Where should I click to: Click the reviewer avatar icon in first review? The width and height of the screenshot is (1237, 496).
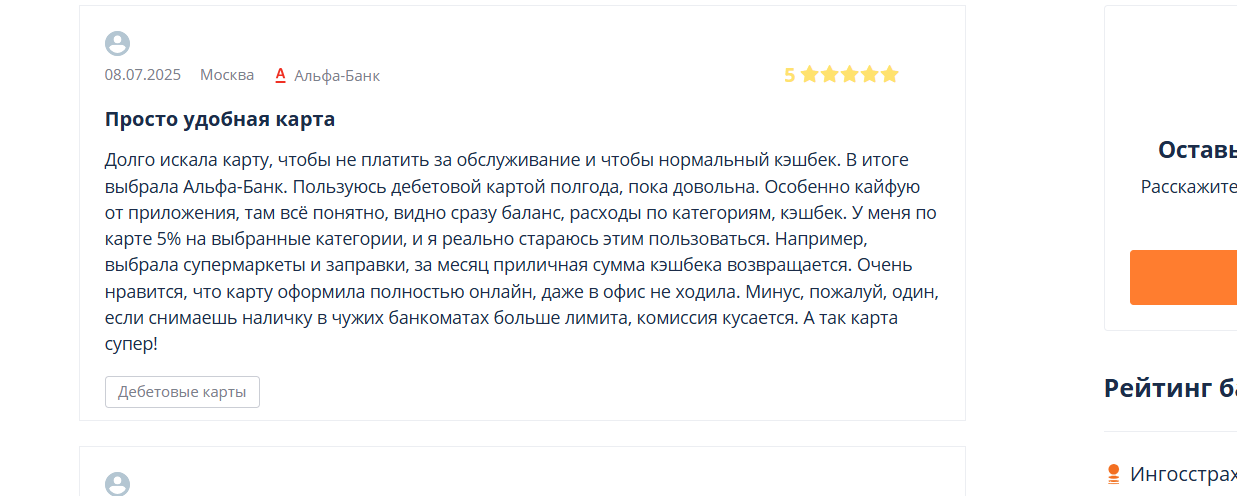[x=117, y=43]
